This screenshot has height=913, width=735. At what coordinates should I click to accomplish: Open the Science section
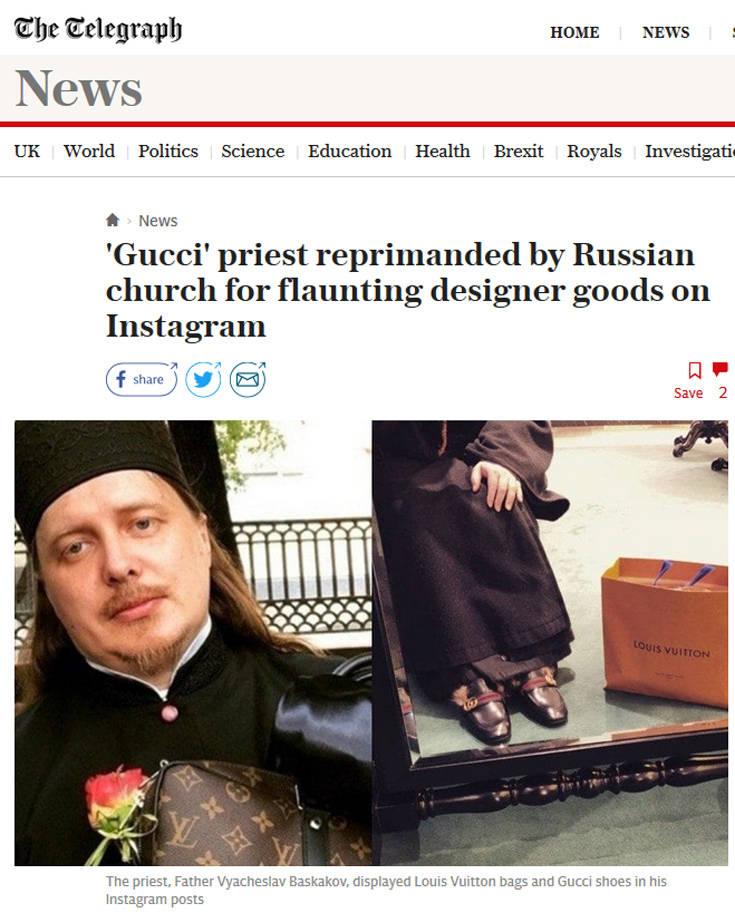click(x=253, y=151)
